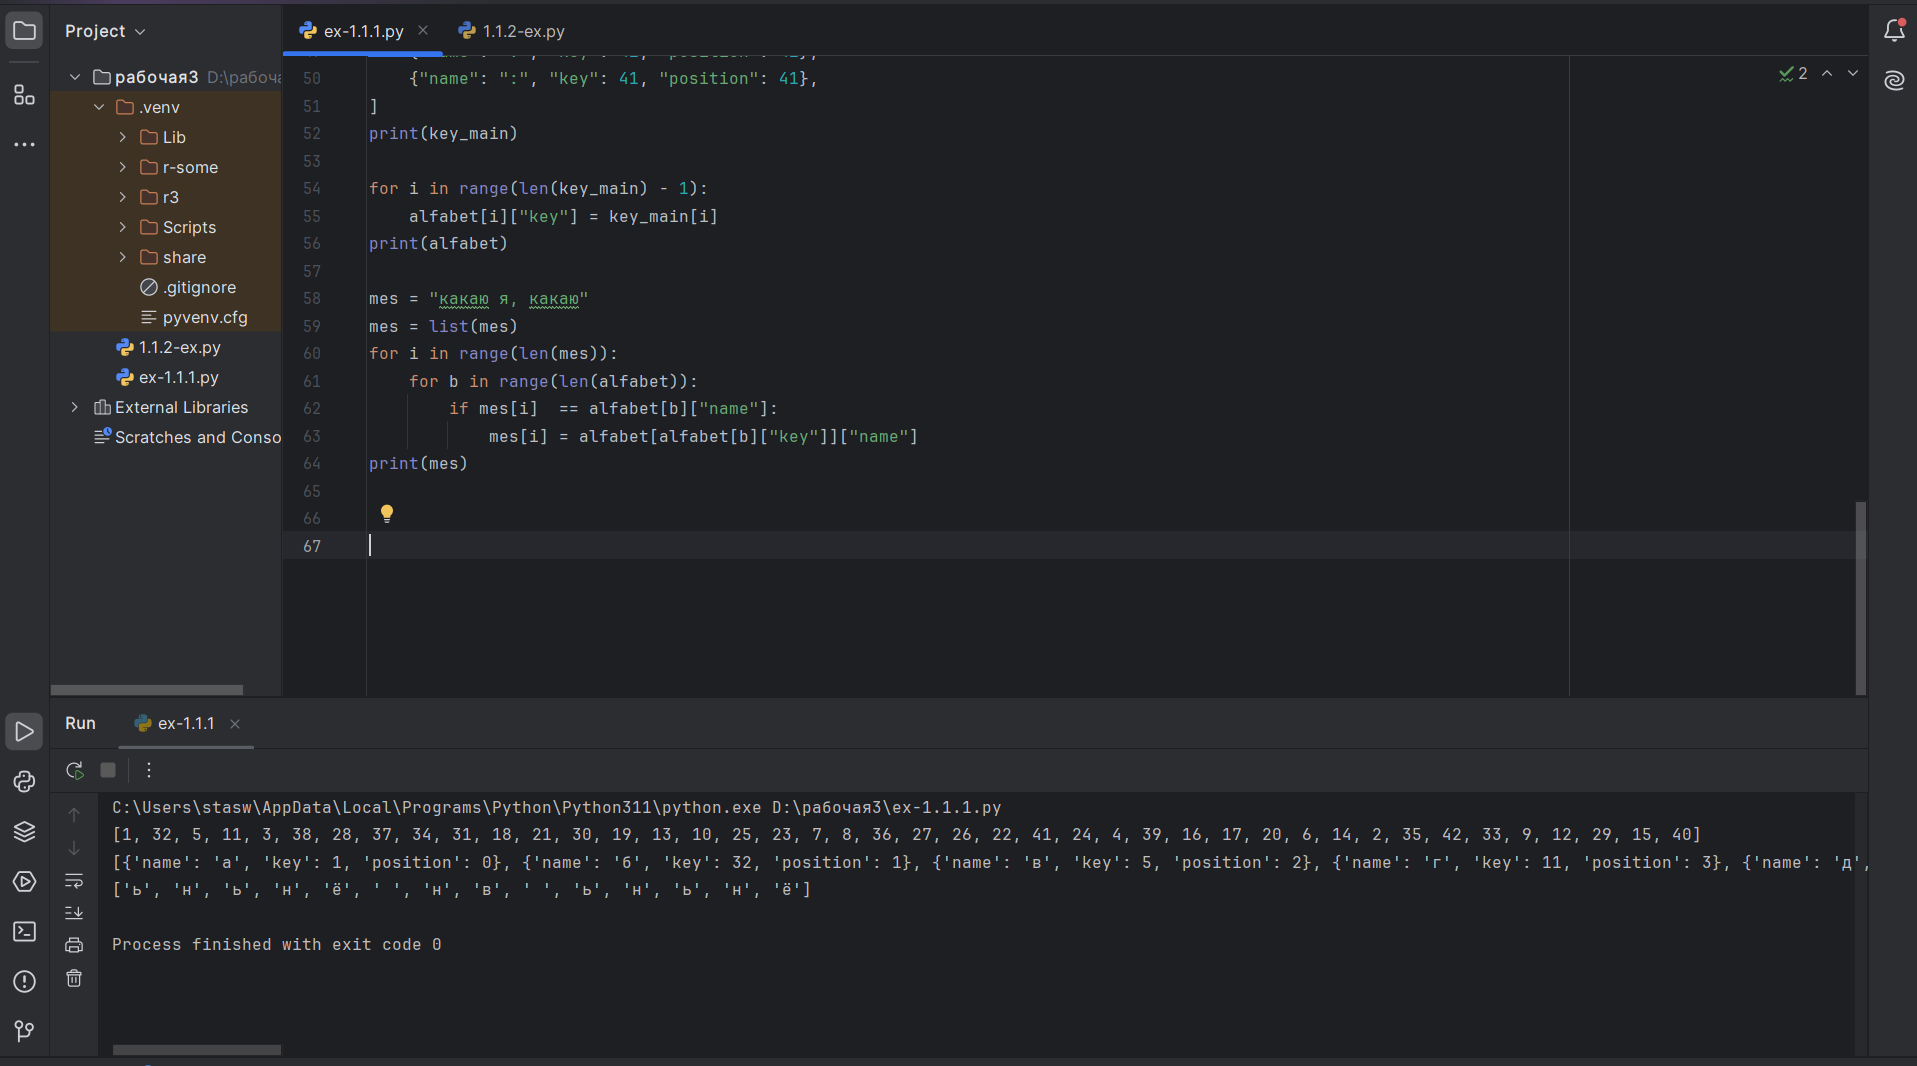The width and height of the screenshot is (1917, 1066).
Task: Expand the Scripts folder
Action: [x=123, y=227]
